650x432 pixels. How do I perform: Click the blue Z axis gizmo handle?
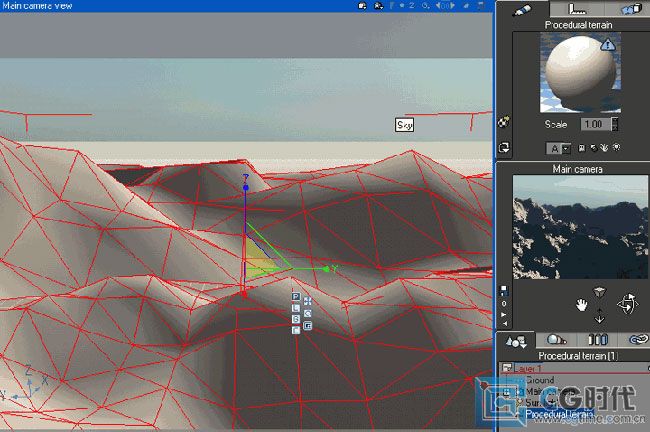coord(245,187)
